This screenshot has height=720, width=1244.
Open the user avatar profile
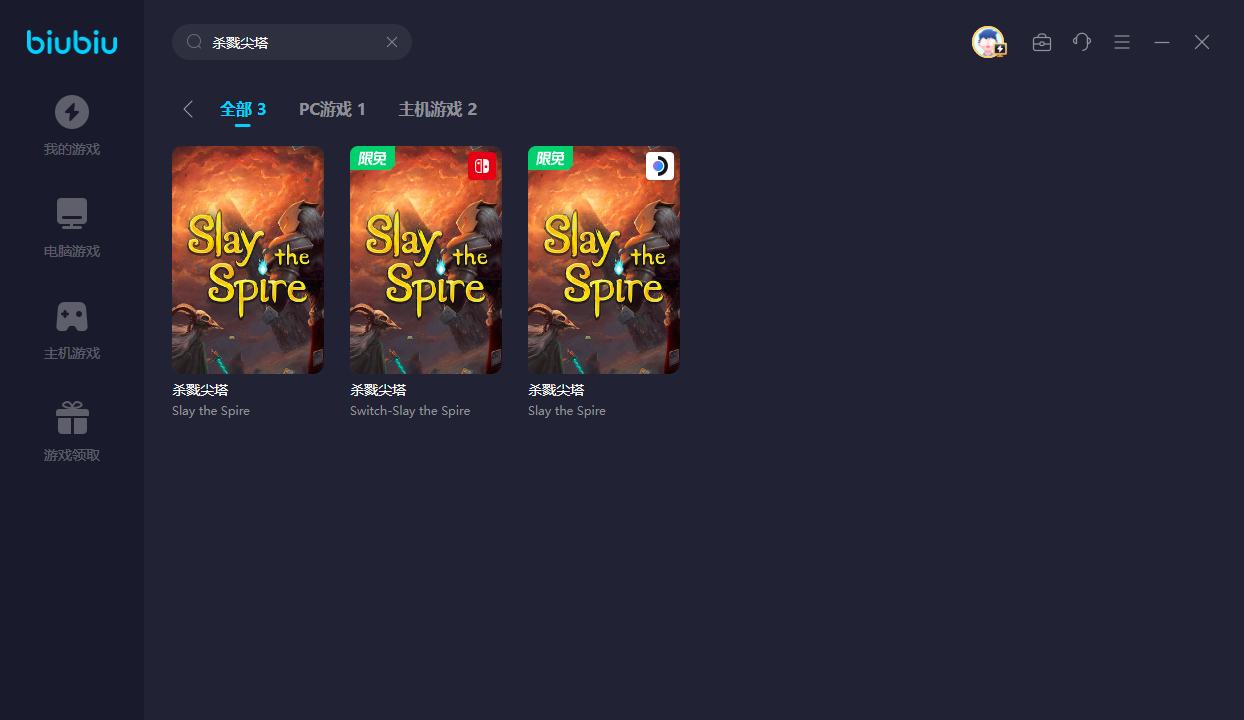pos(988,42)
